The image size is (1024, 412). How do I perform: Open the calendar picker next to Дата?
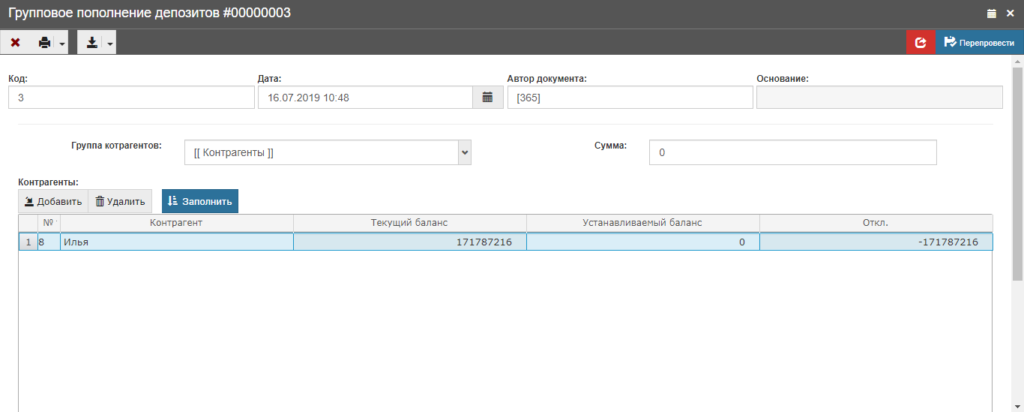[x=487, y=97]
